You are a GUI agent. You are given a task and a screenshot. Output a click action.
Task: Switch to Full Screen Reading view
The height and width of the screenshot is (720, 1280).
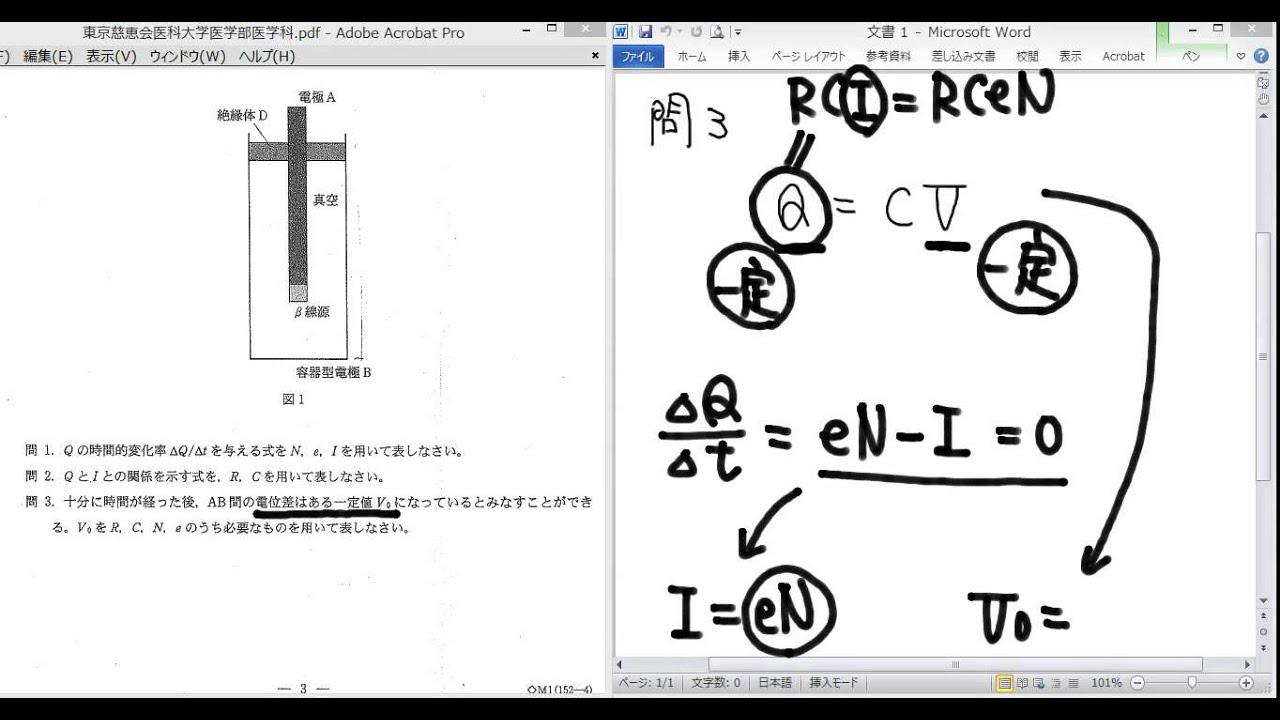coord(1022,683)
